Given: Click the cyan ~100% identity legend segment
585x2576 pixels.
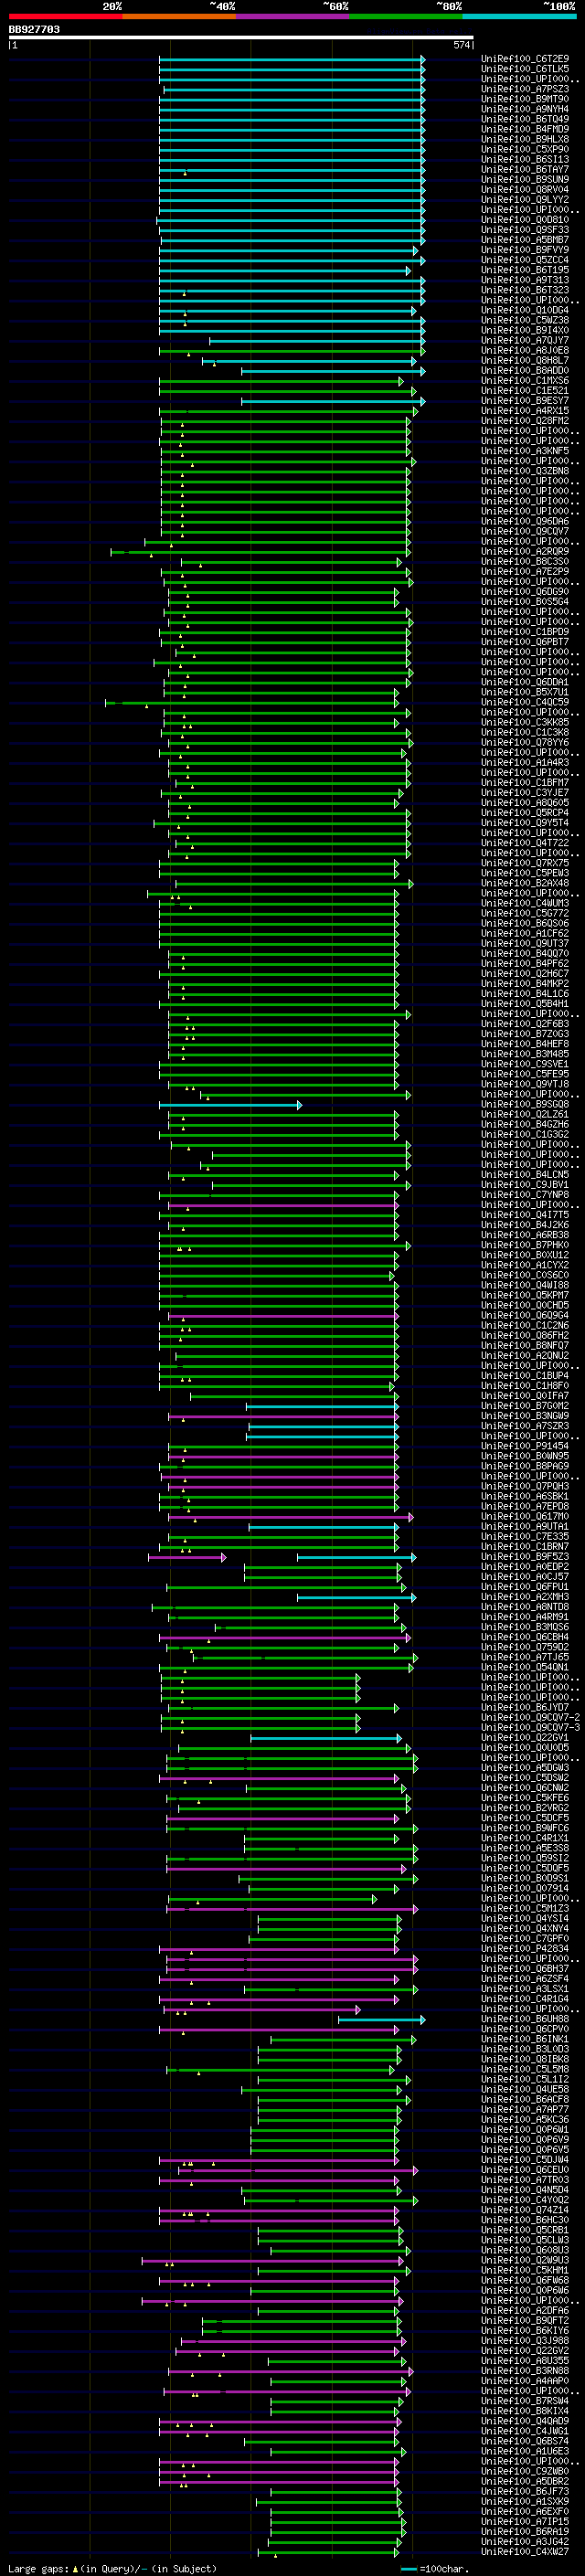Looking at the screenshot, I should coord(519,16).
